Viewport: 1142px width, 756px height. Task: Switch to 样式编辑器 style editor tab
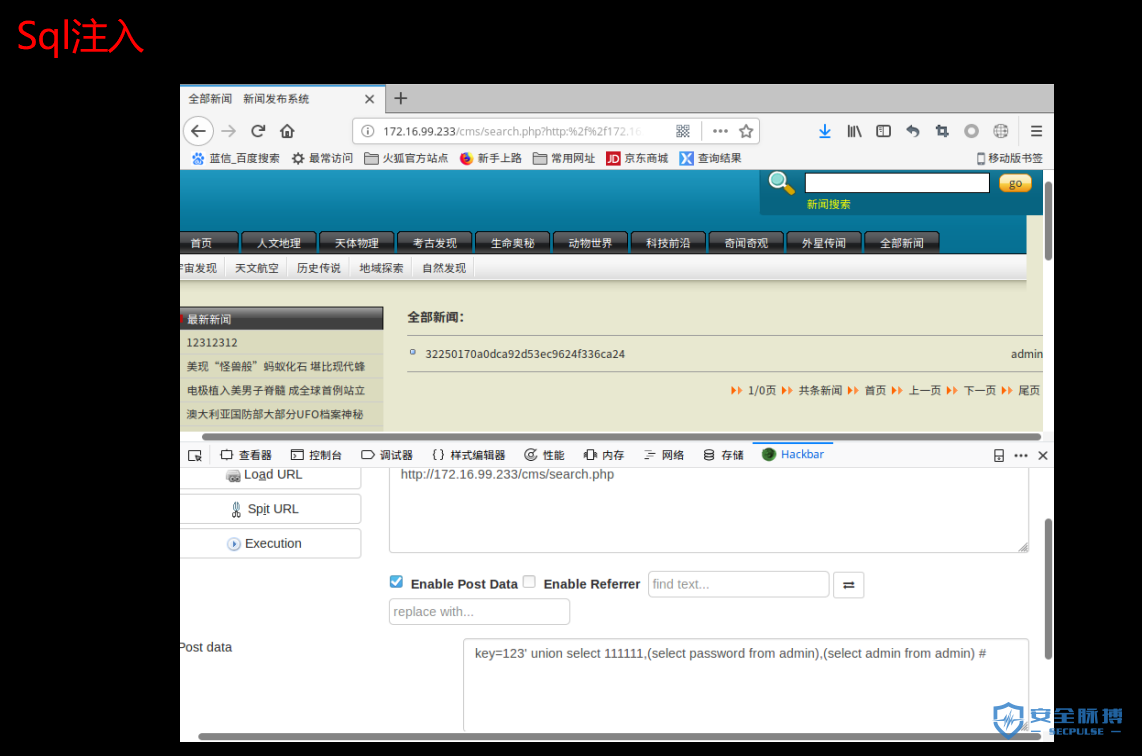[468, 455]
